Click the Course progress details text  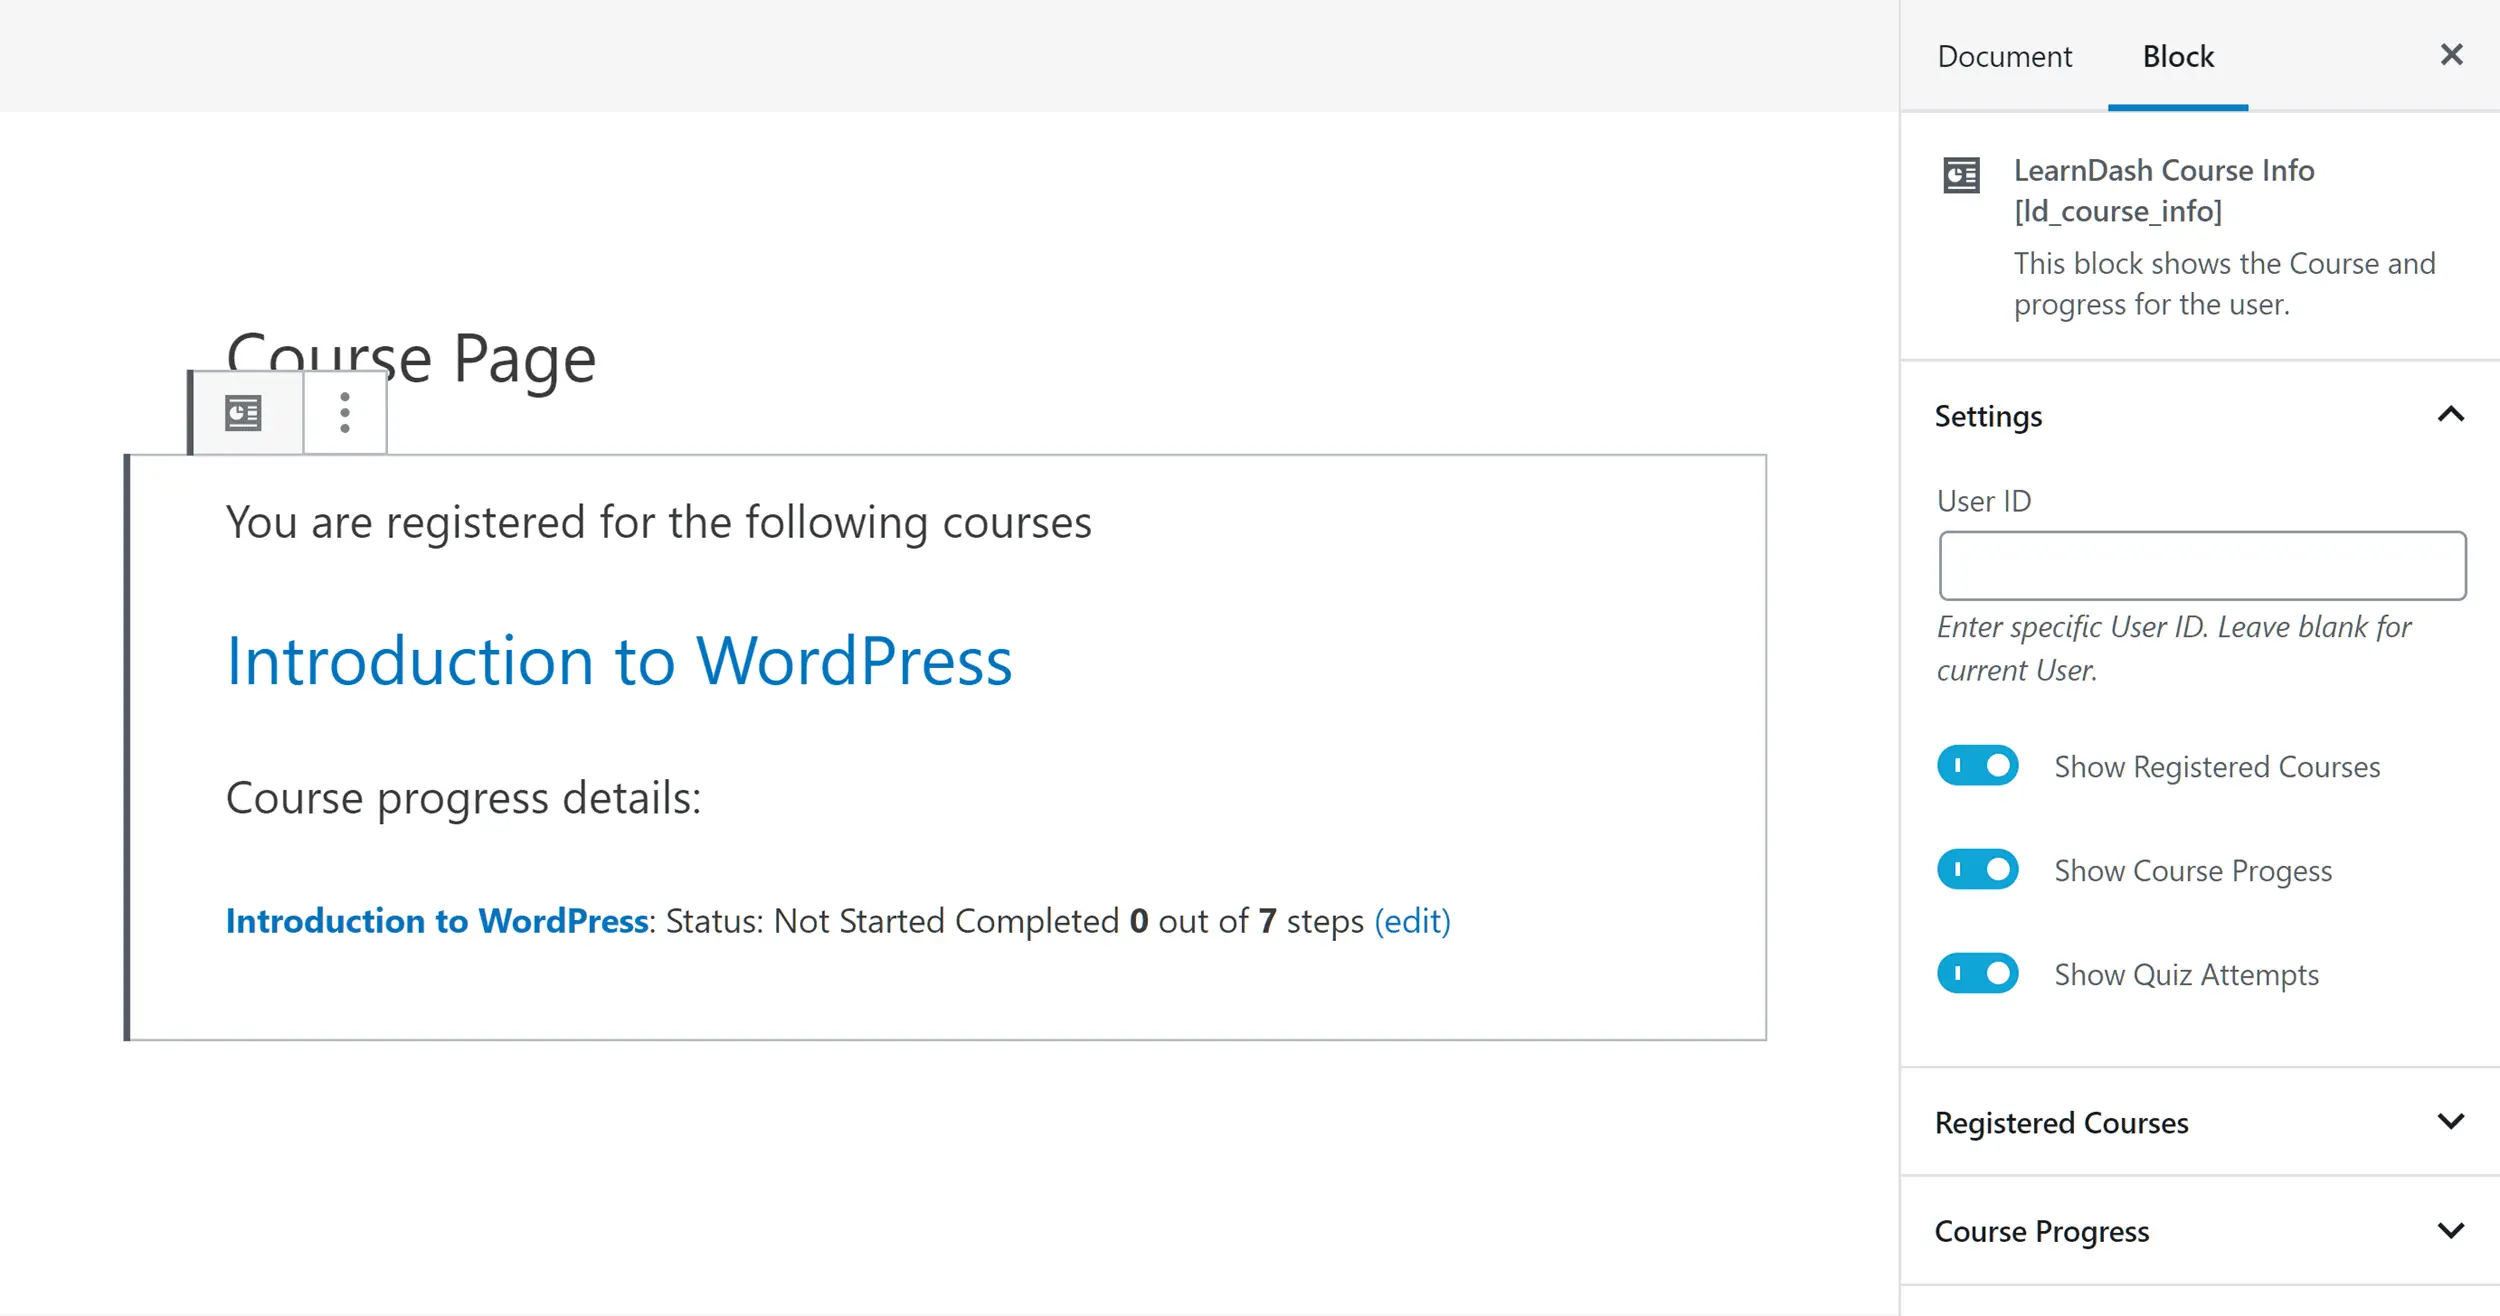[x=463, y=798]
